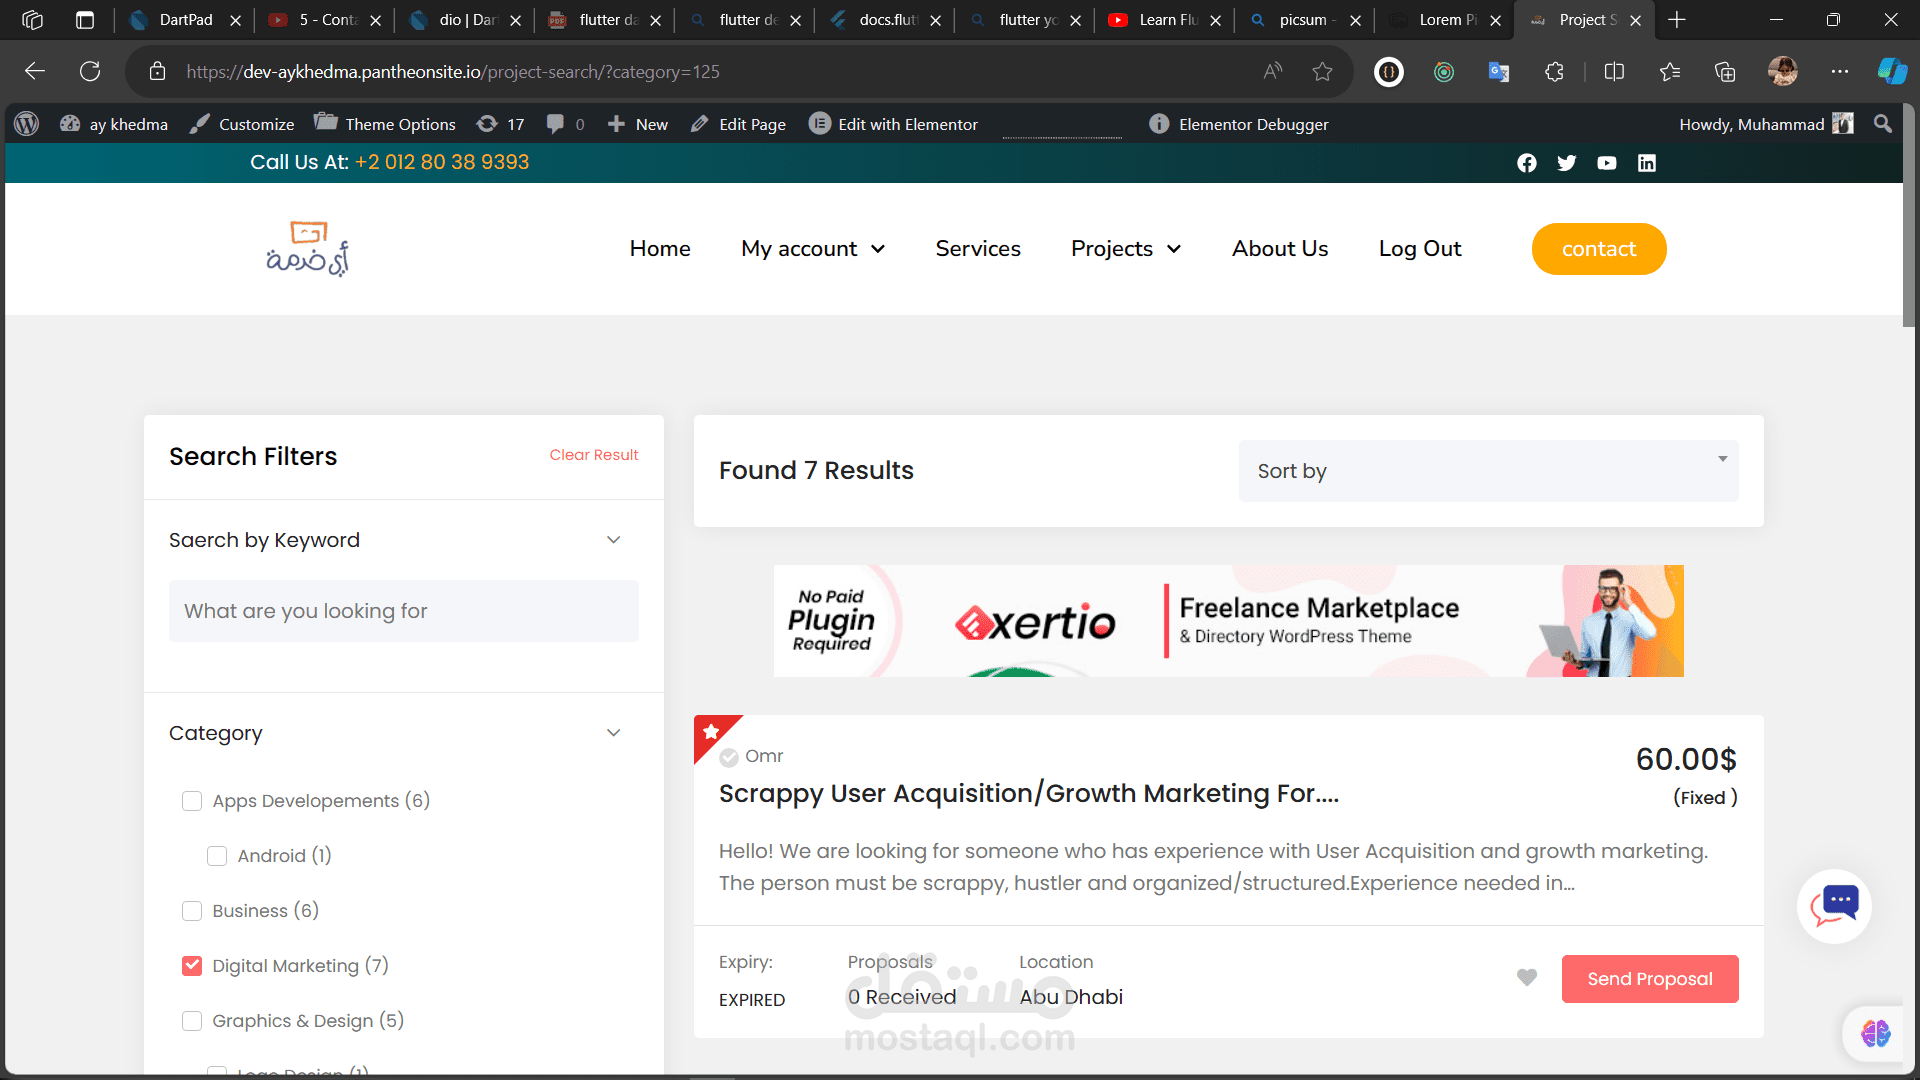The width and height of the screenshot is (1920, 1080).
Task: Open the Twitter social icon link
Action: pos(1566,163)
